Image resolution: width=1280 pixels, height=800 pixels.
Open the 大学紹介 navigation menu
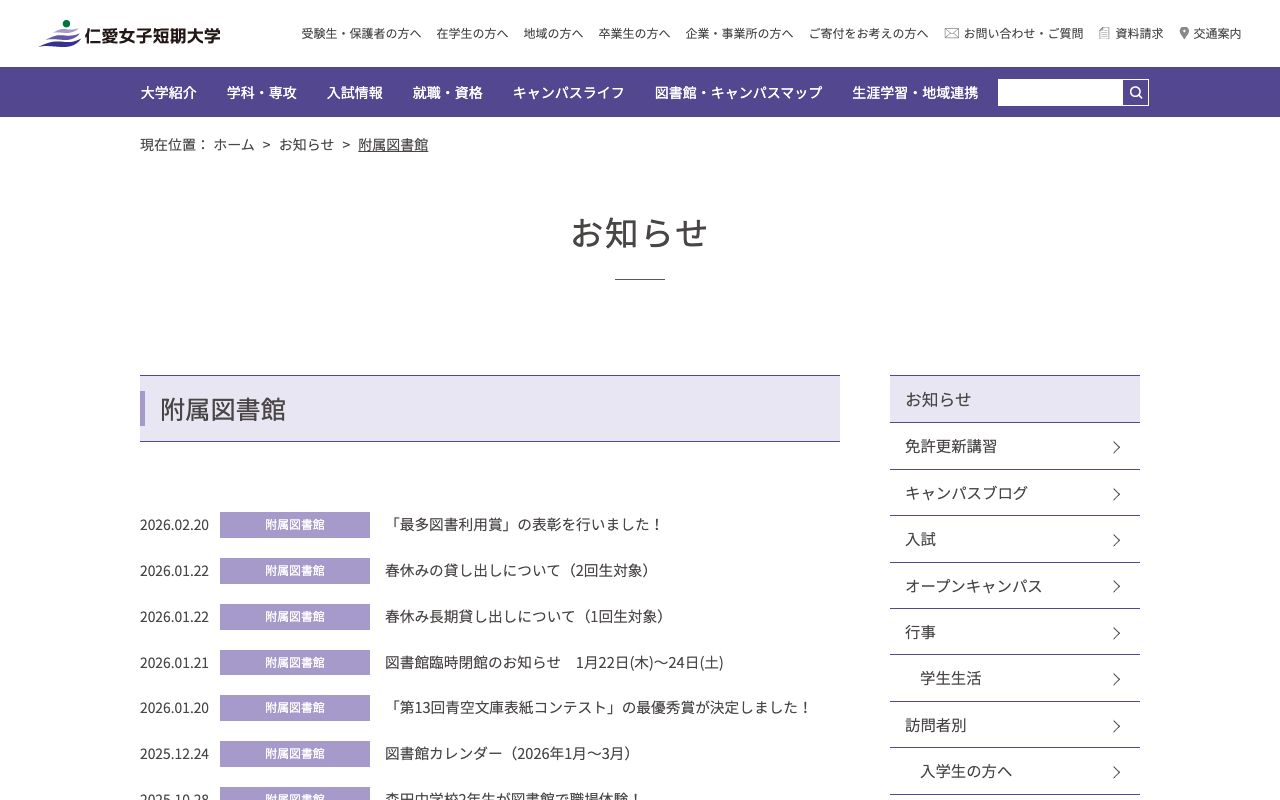pos(168,92)
